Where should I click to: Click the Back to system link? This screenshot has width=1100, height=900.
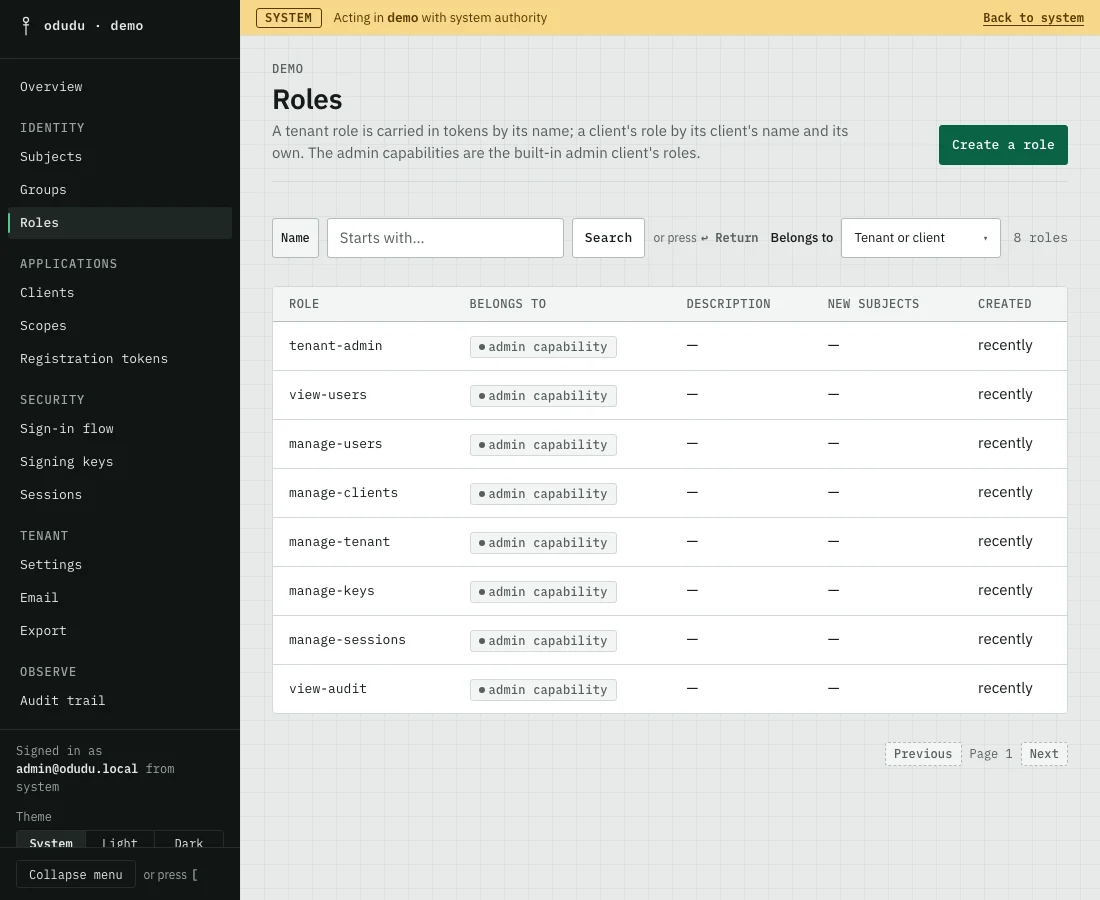click(1033, 18)
